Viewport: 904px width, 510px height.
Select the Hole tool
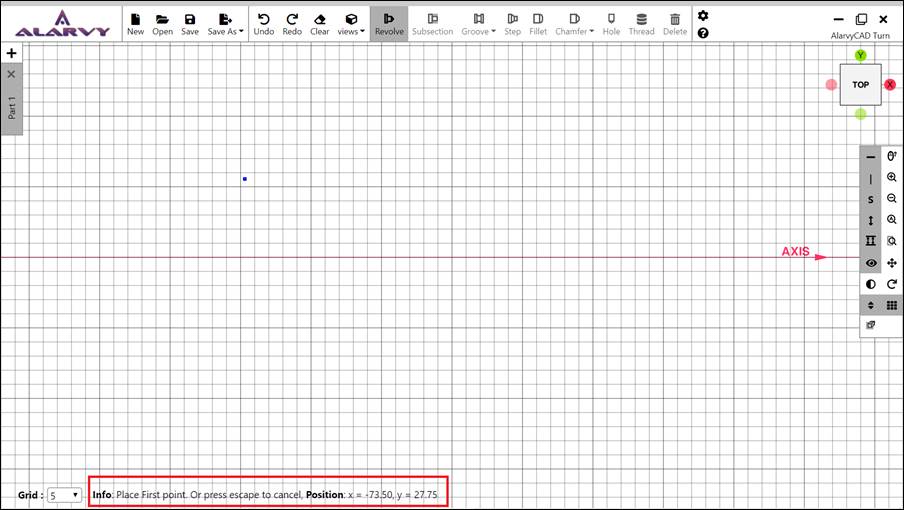click(x=611, y=24)
